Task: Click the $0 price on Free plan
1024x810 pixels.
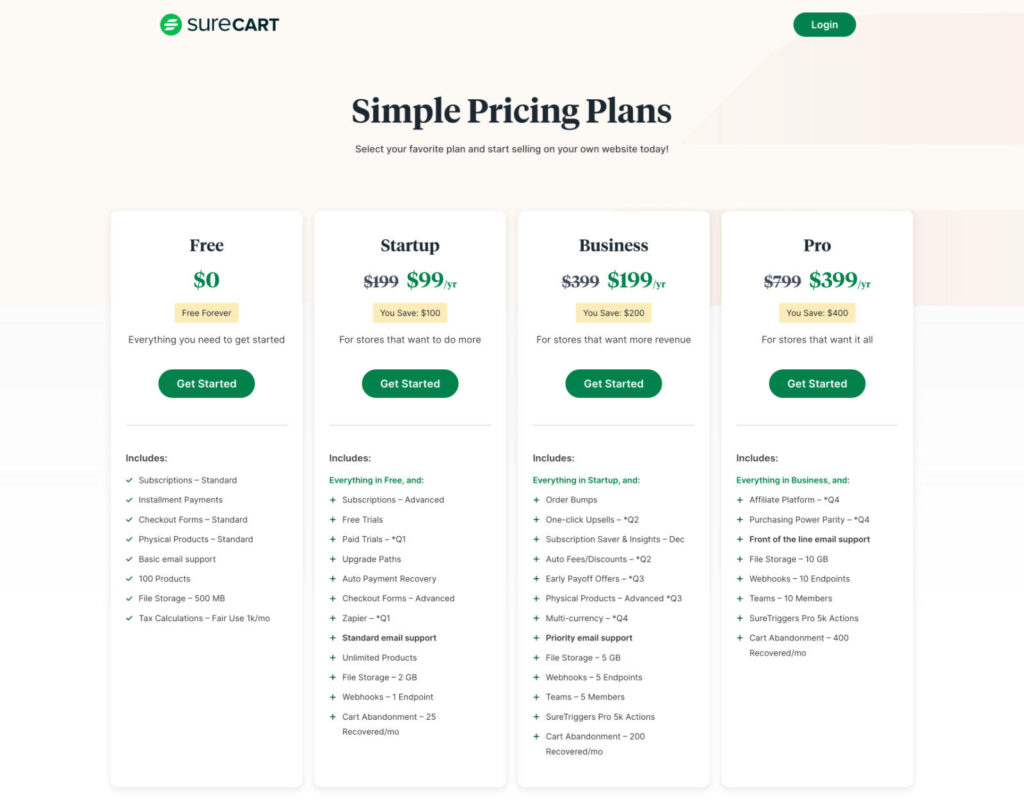Action: (206, 279)
